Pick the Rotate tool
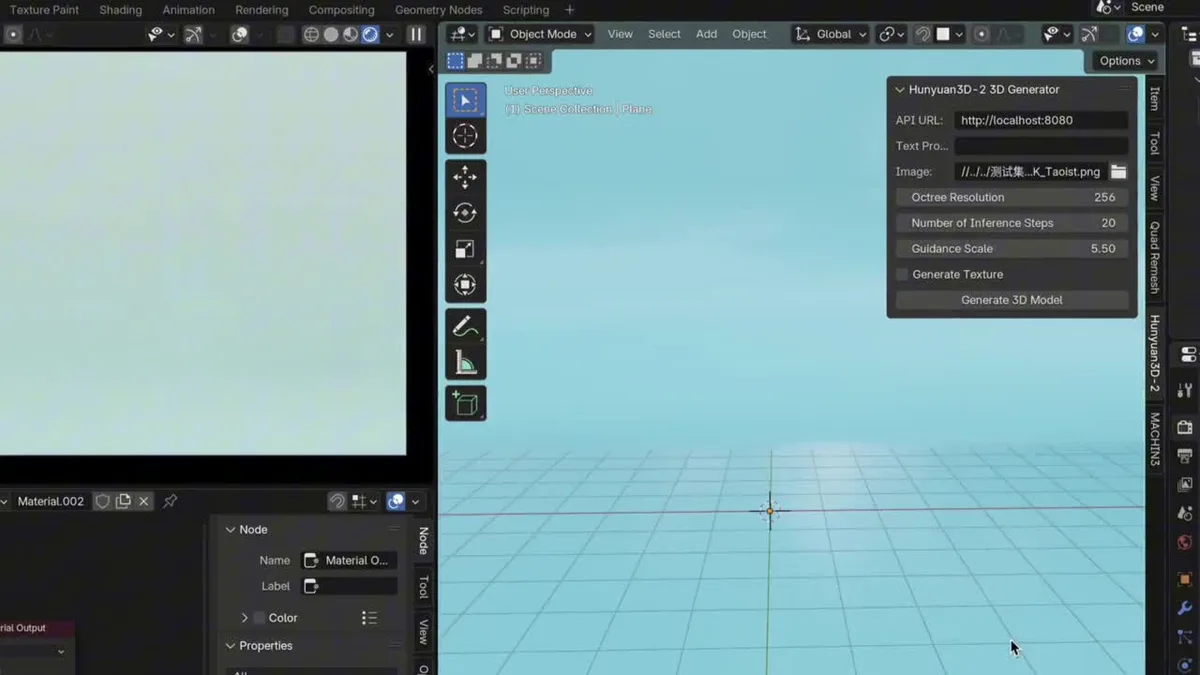This screenshot has height=675, width=1200. 465,213
